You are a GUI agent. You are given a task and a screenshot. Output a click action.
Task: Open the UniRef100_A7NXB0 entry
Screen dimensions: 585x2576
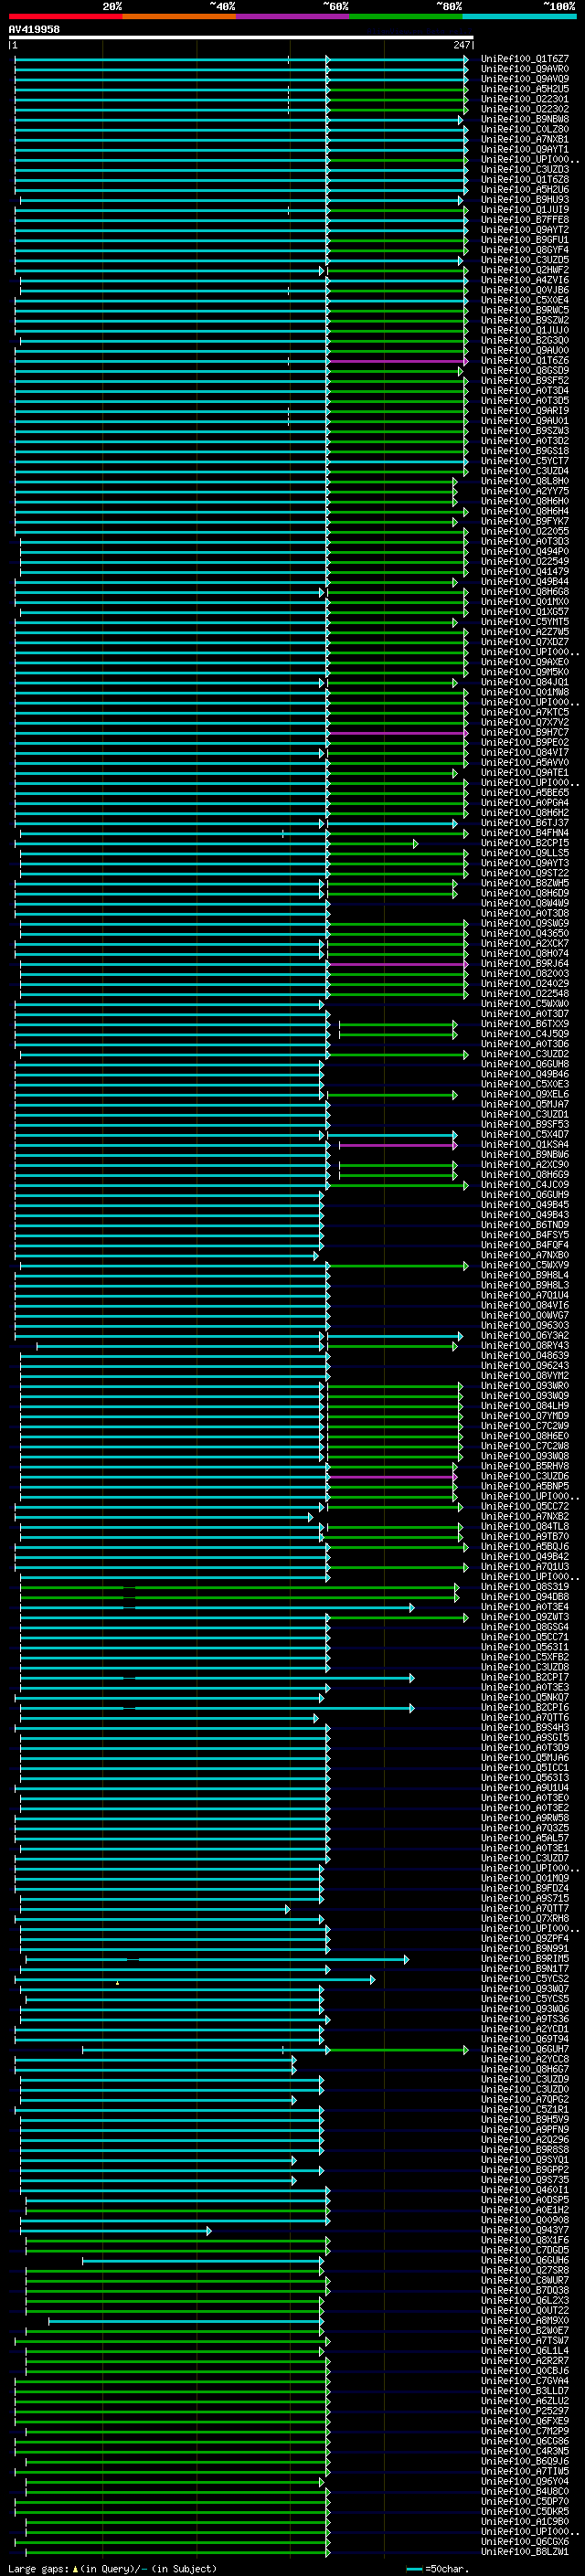tap(524, 1255)
